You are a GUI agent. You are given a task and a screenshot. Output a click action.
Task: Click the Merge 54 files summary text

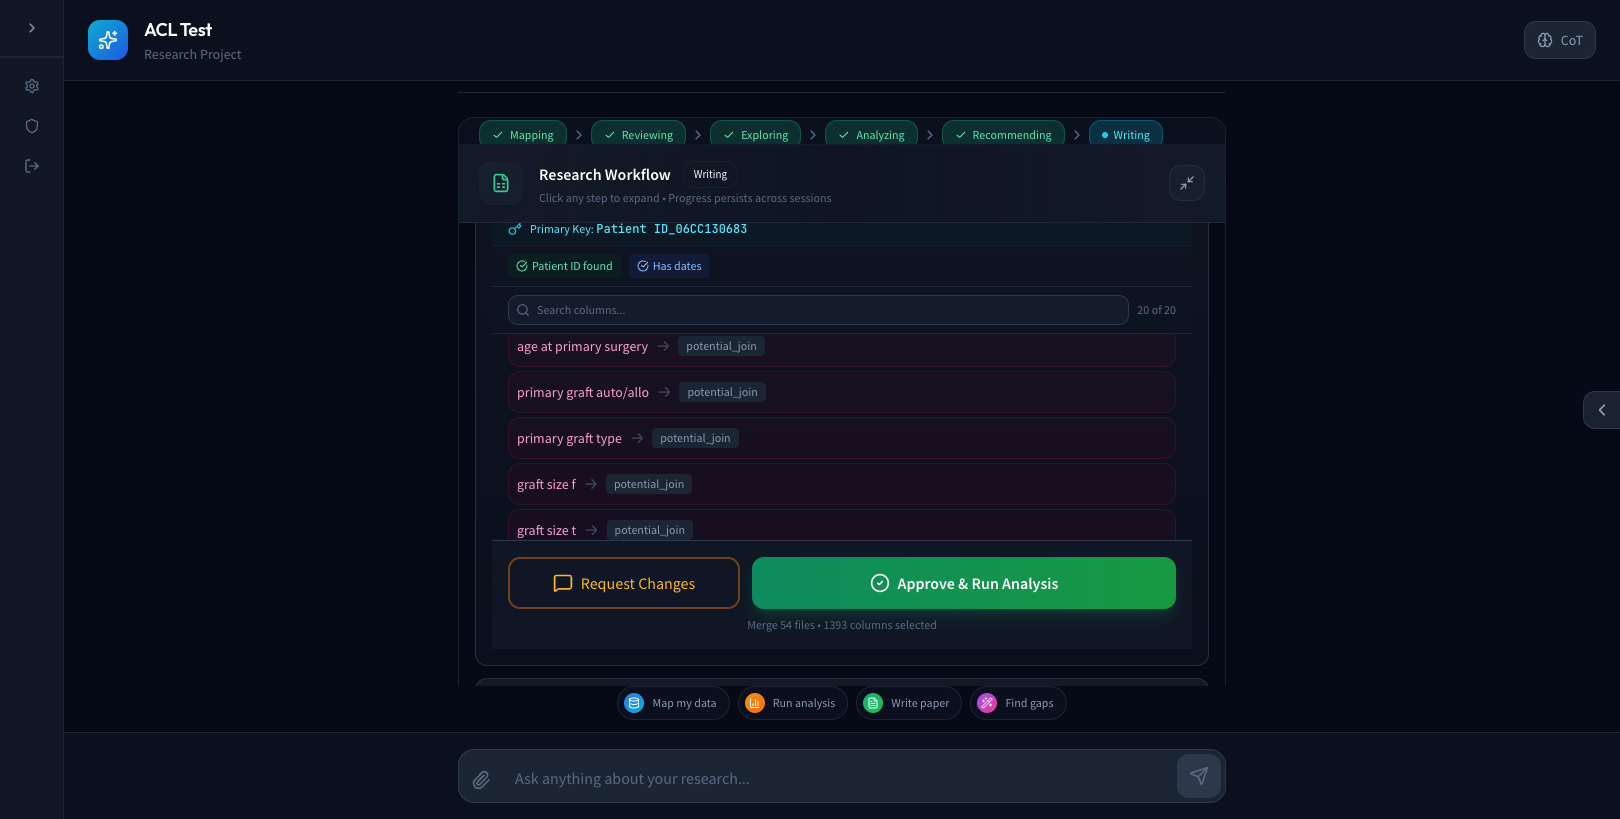[842, 625]
